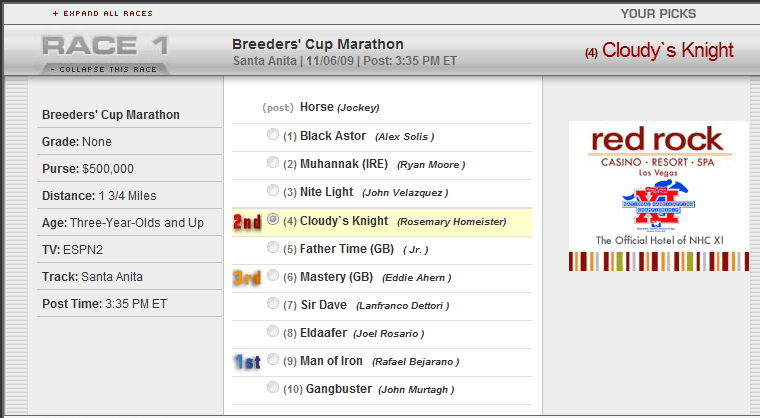This screenshot has width=760, height=418.
Task: Click the Cloudy's Knight horse name row
Action: pyautogui.click(x=382, y=222)
